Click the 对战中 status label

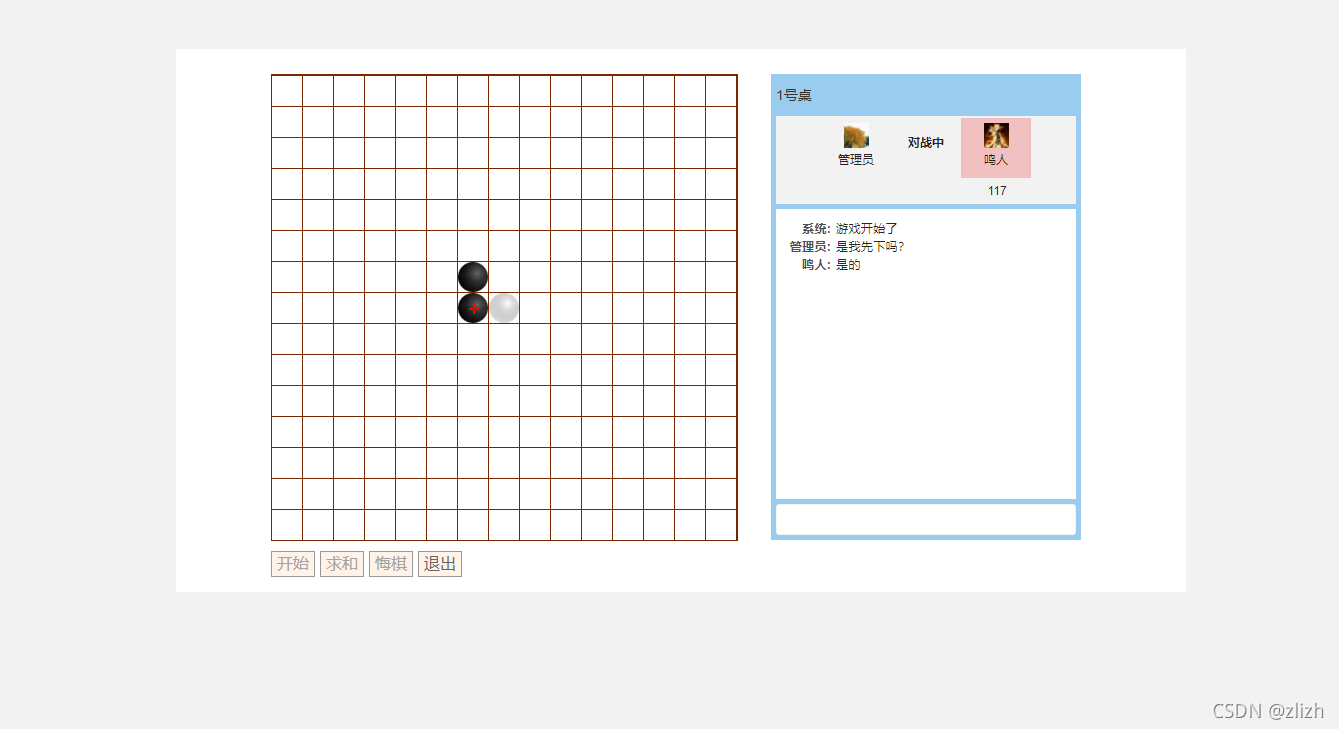[x=926, y=143]
